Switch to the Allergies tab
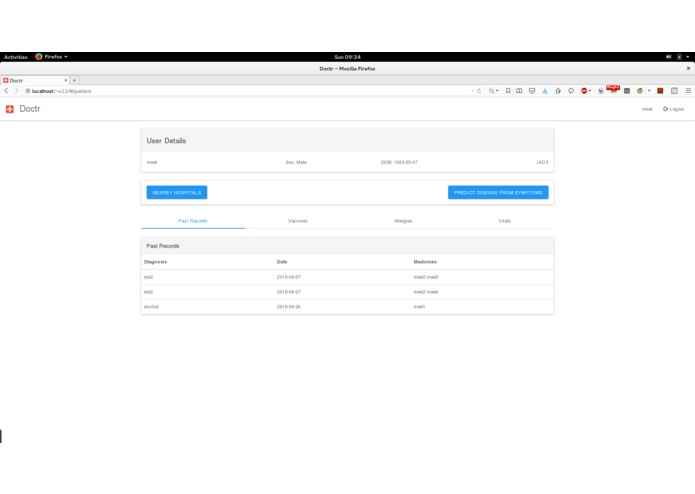The height and width of the screenshot is (494, 695). click(403, 221)
